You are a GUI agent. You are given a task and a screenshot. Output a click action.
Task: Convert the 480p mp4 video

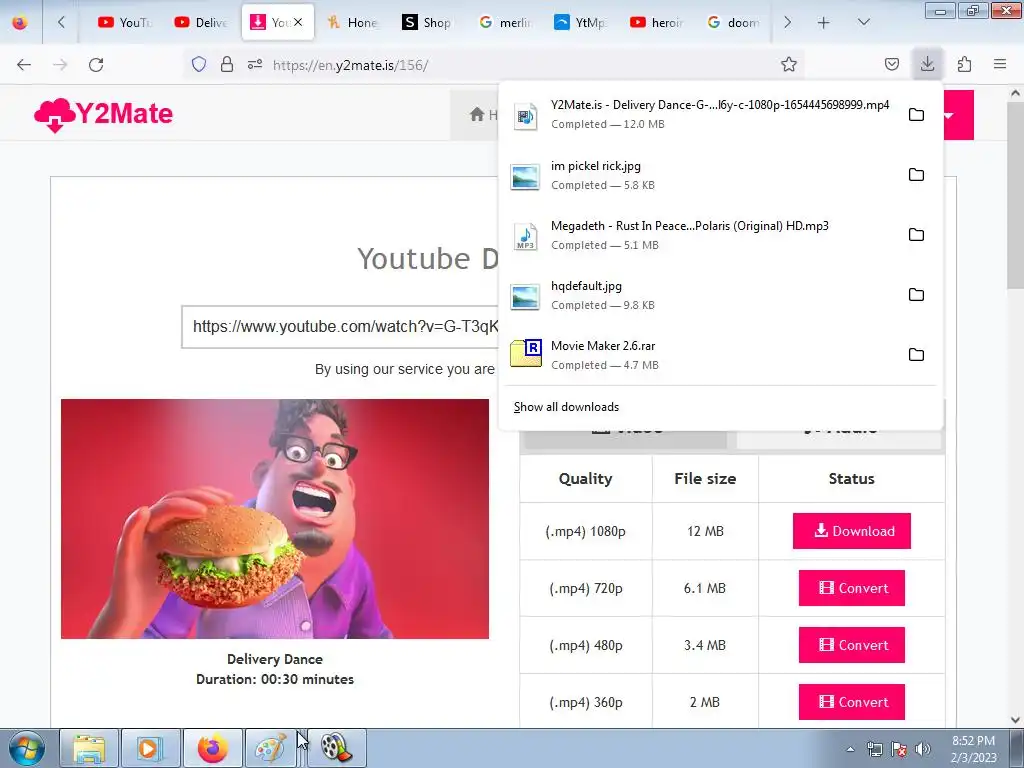(852, 645)
